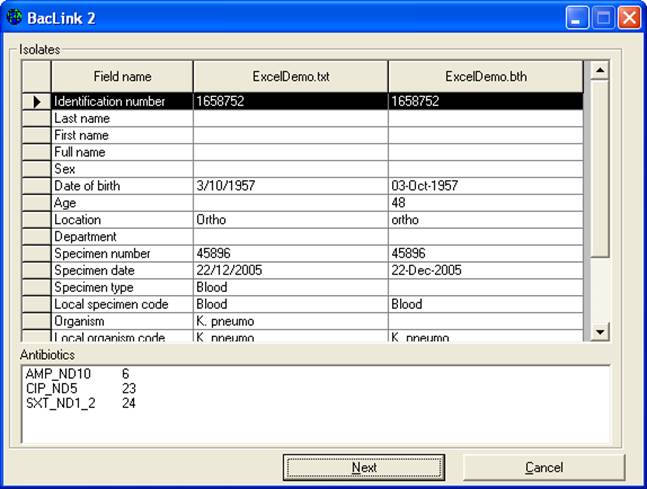
Task: Select the Date of birth field name
Action: click(x=122, y=186)
